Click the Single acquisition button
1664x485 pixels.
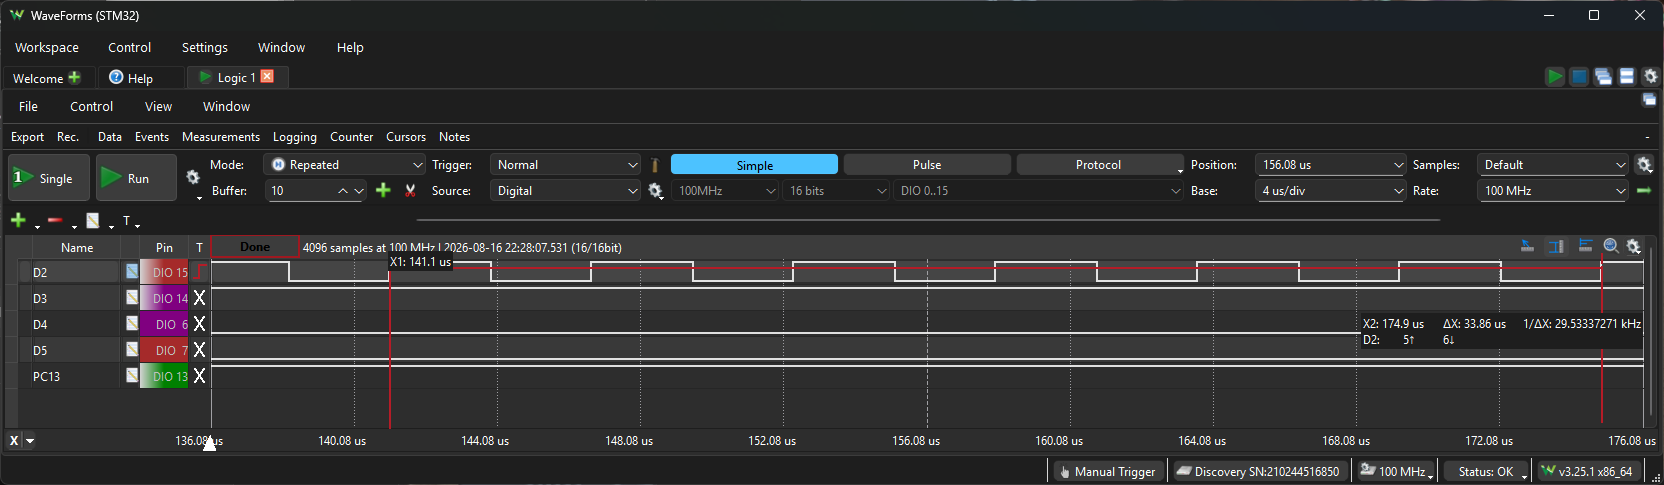coord(49,178)
